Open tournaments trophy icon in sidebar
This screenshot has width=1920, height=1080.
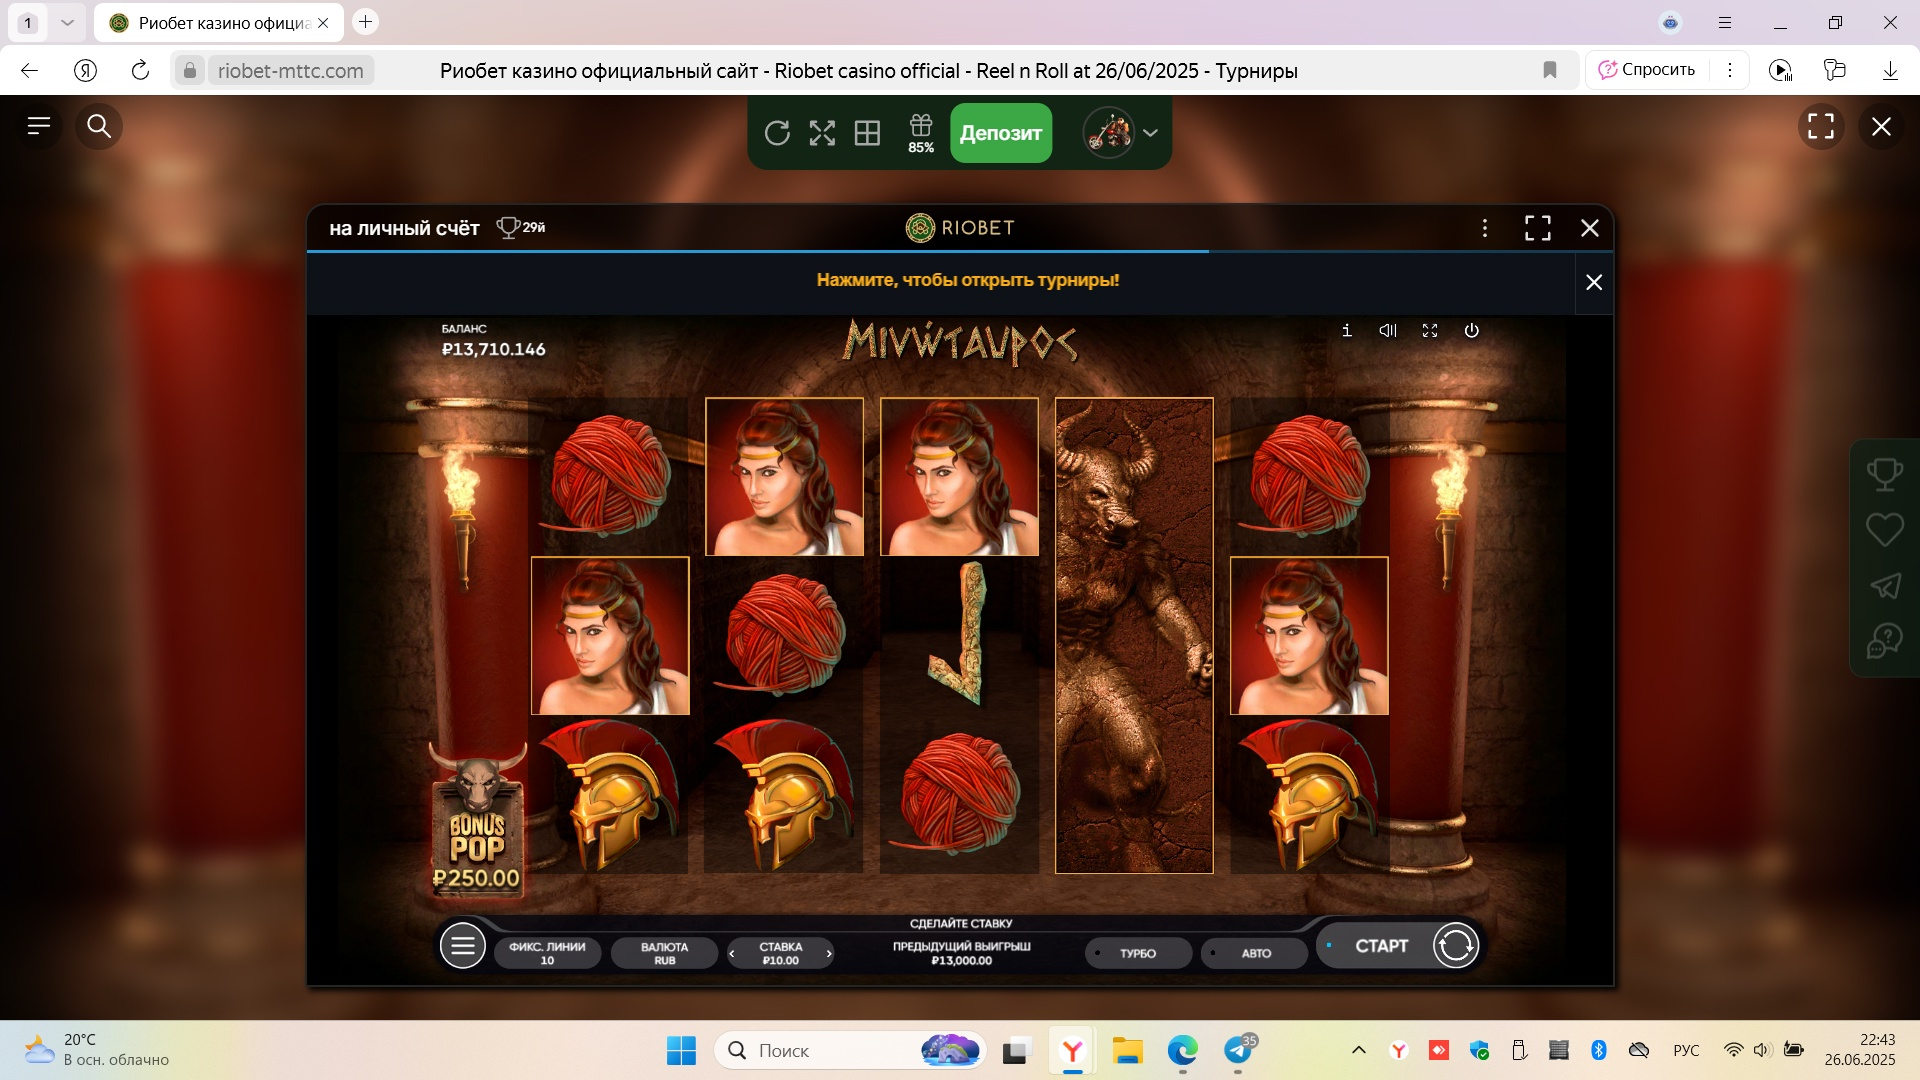1884,474
